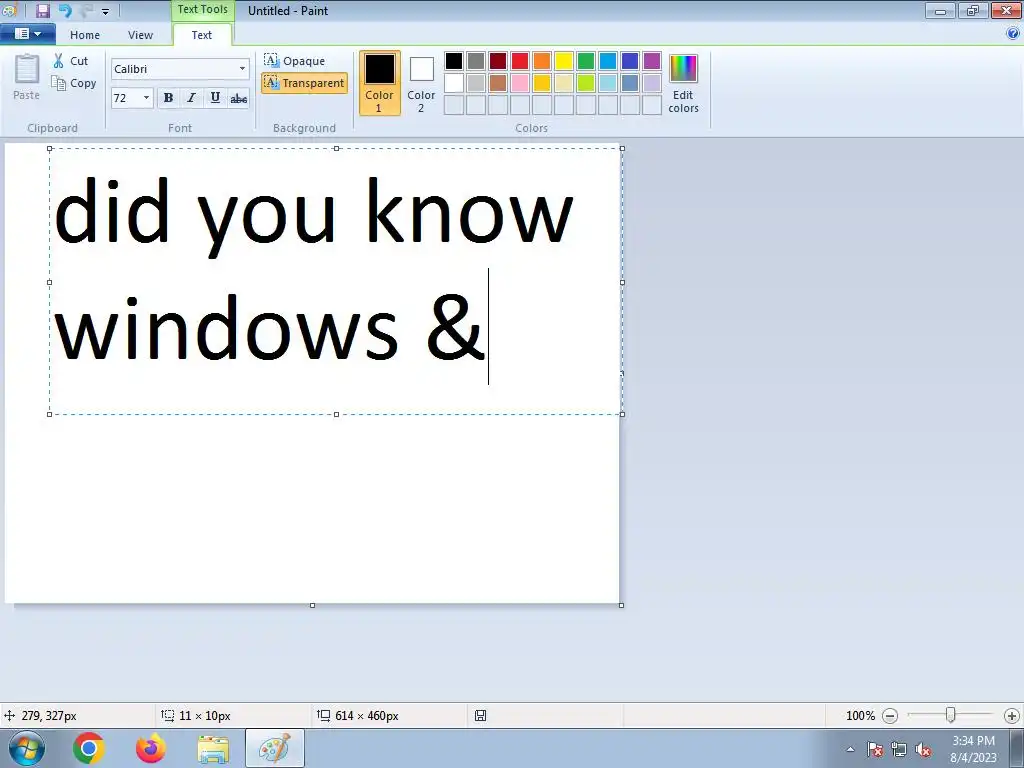Click the word "know" in the text box

coord(469,210)
